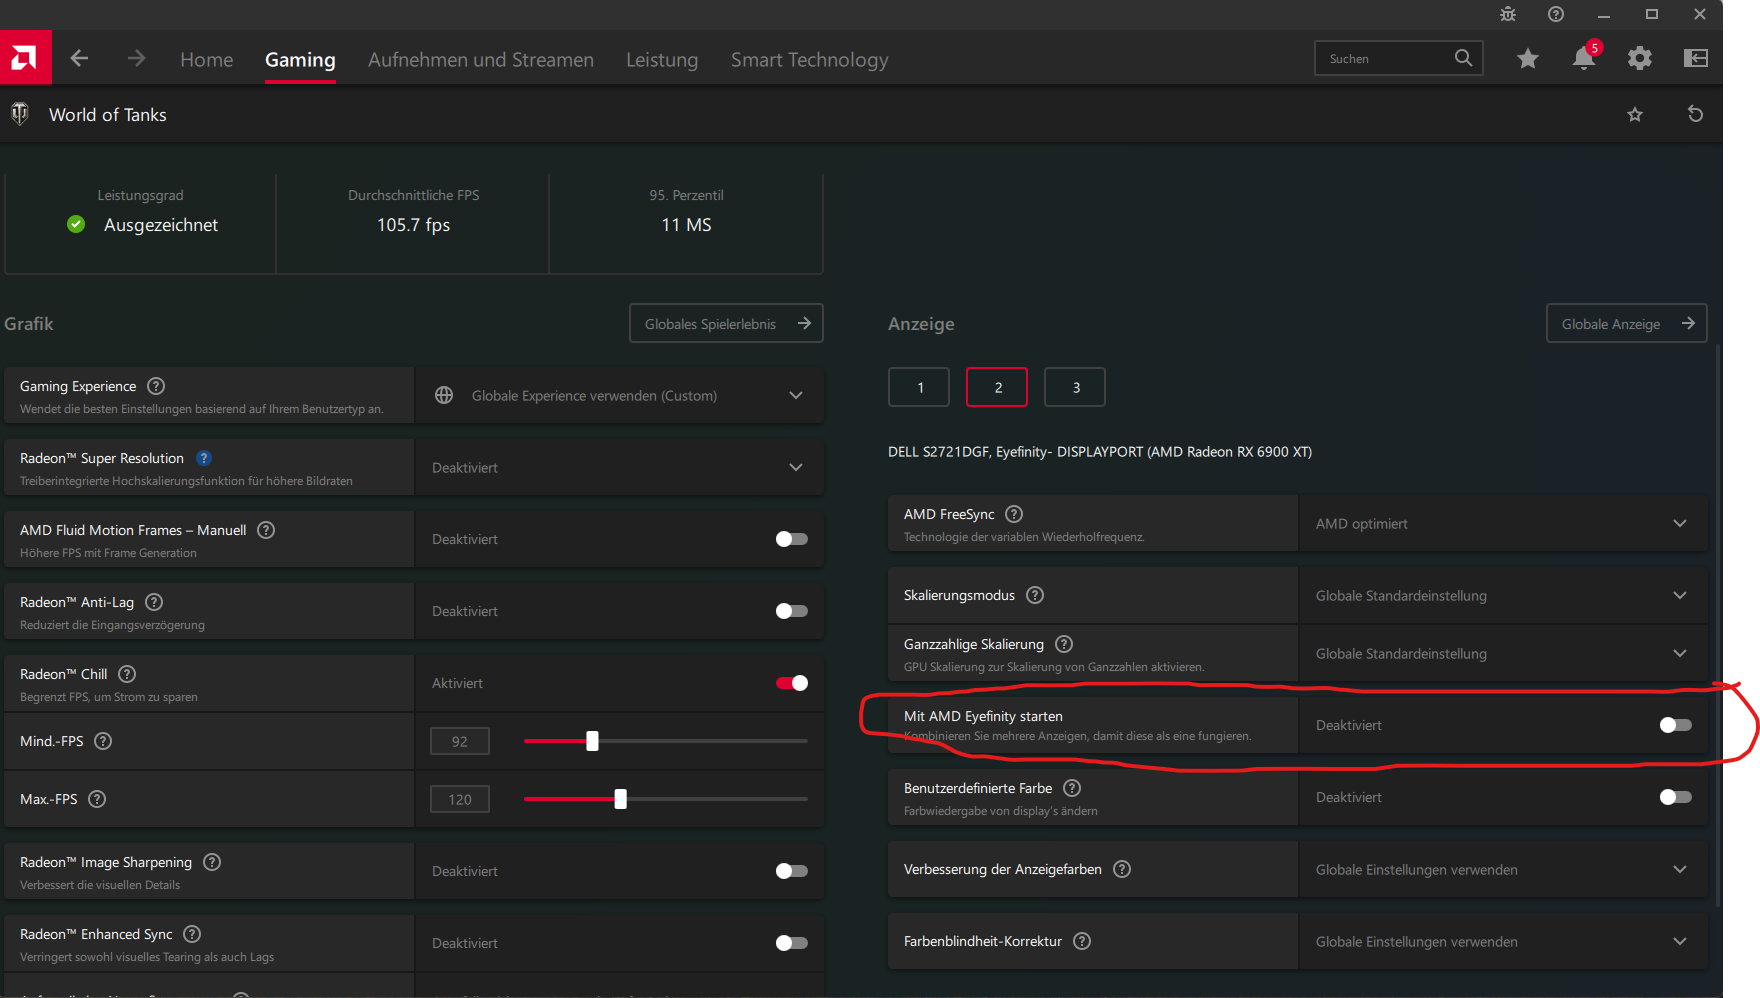1760x998 pixels.
Task: Click the Max.-FPS slider handle
Action: pos(621,799)
